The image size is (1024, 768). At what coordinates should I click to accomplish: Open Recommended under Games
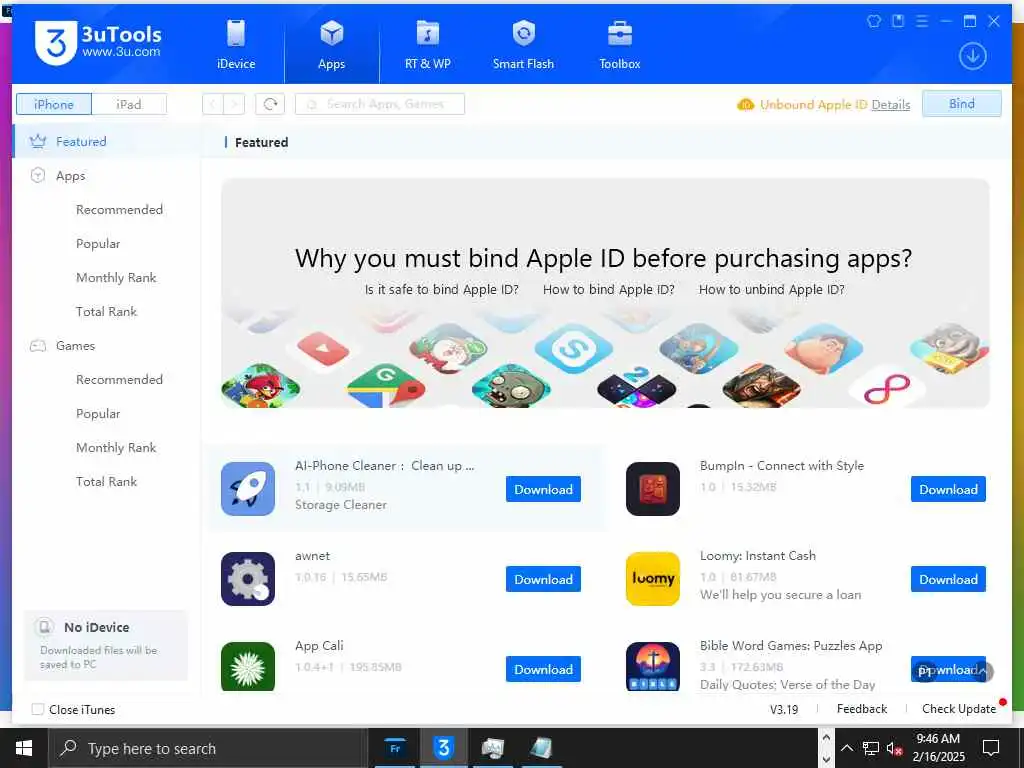[x=119, y=379]
